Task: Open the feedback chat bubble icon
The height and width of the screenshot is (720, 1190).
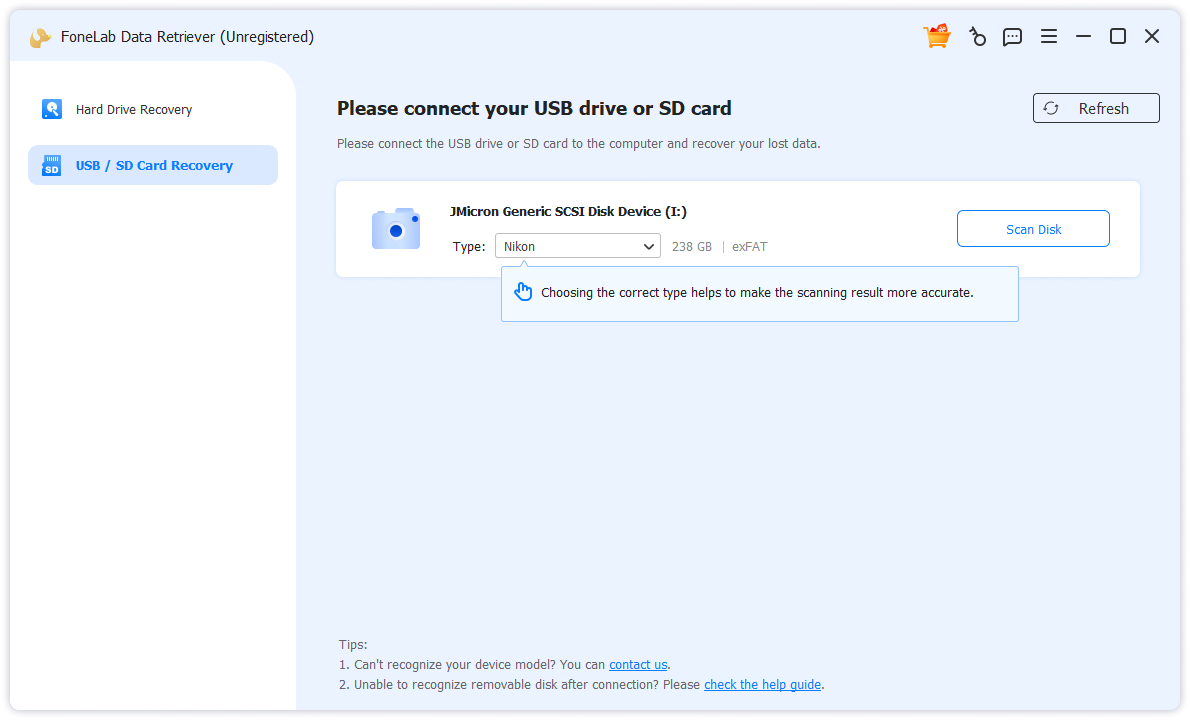Action: tap(1013, 36)
